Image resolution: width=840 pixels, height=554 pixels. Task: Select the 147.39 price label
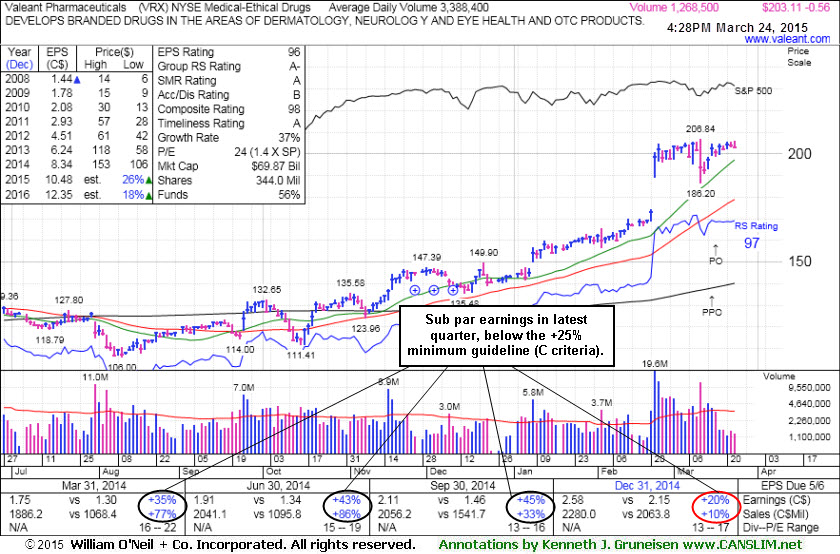(426, 258)
